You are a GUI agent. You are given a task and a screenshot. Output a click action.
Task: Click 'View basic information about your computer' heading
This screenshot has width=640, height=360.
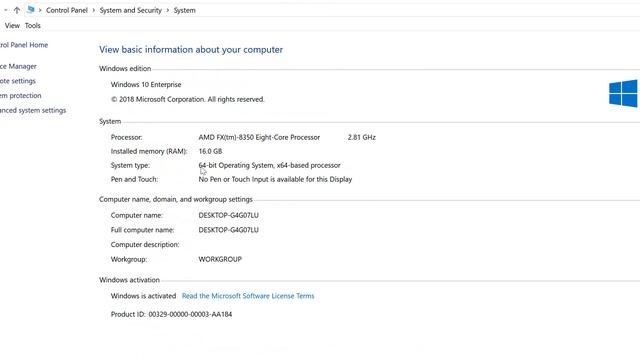click(x=191, y=49)
